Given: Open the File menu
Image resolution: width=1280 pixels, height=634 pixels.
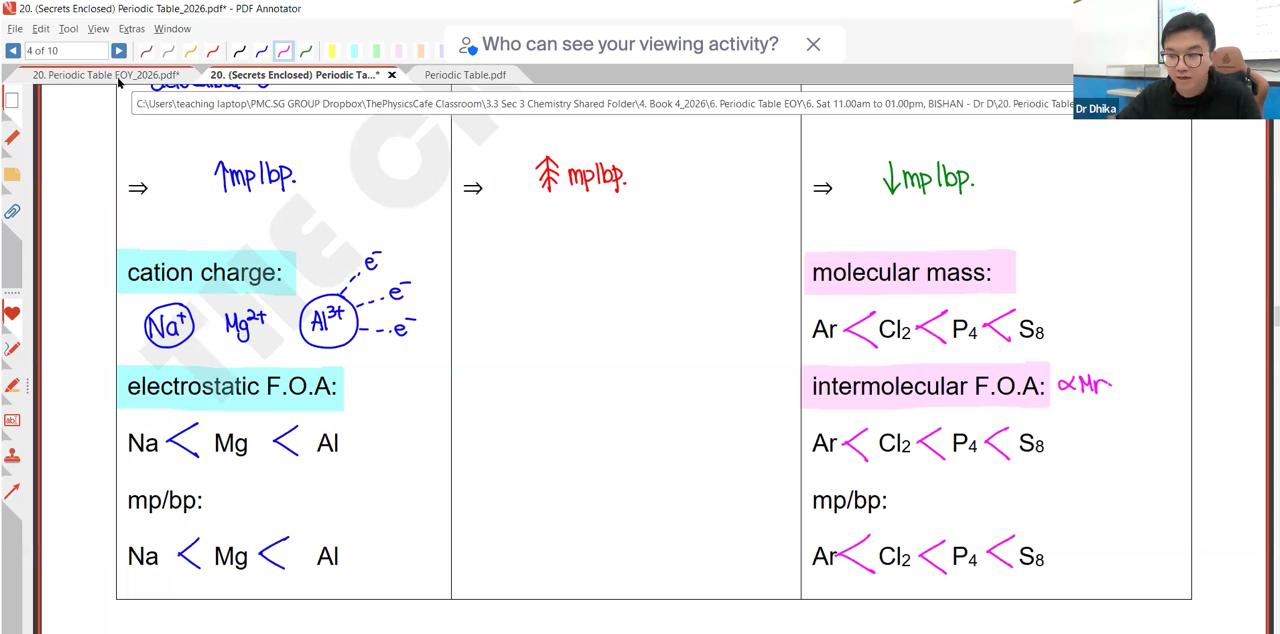Looking at the screenshot, I should tap(15, 29).
